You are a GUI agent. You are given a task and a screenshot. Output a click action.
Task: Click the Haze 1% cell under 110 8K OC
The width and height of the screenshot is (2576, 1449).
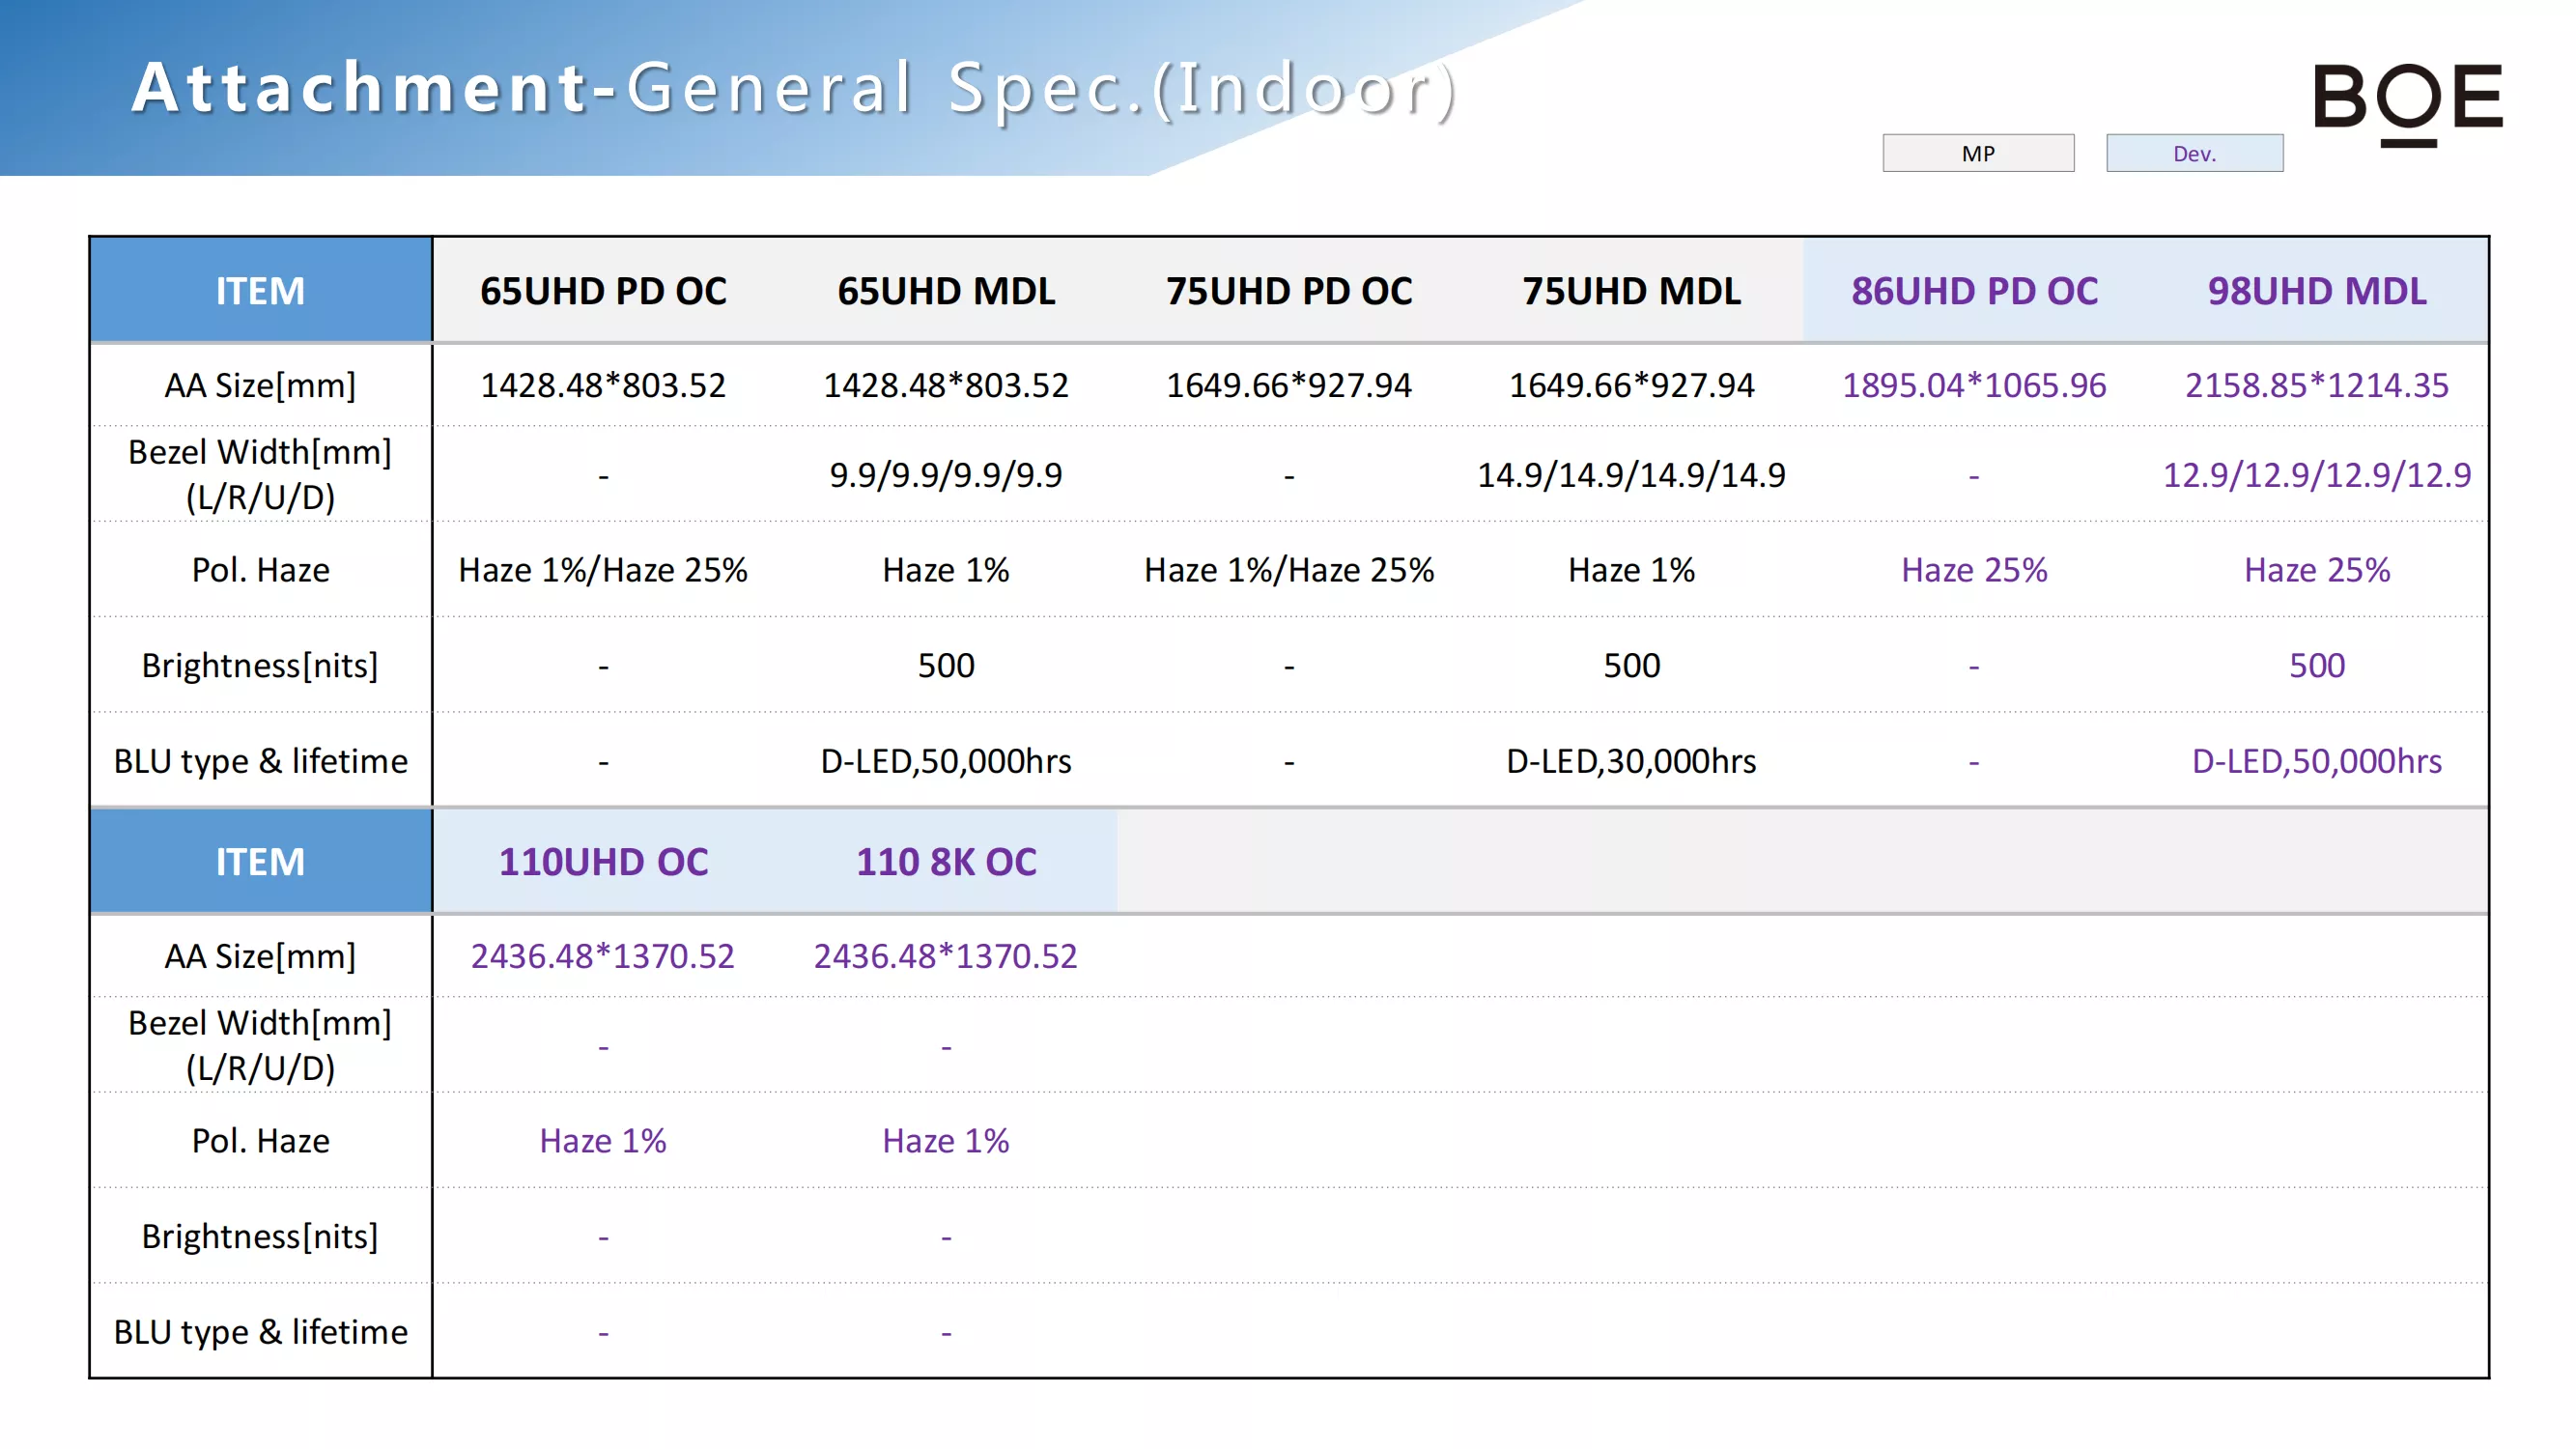click(x=946, y=1141)
